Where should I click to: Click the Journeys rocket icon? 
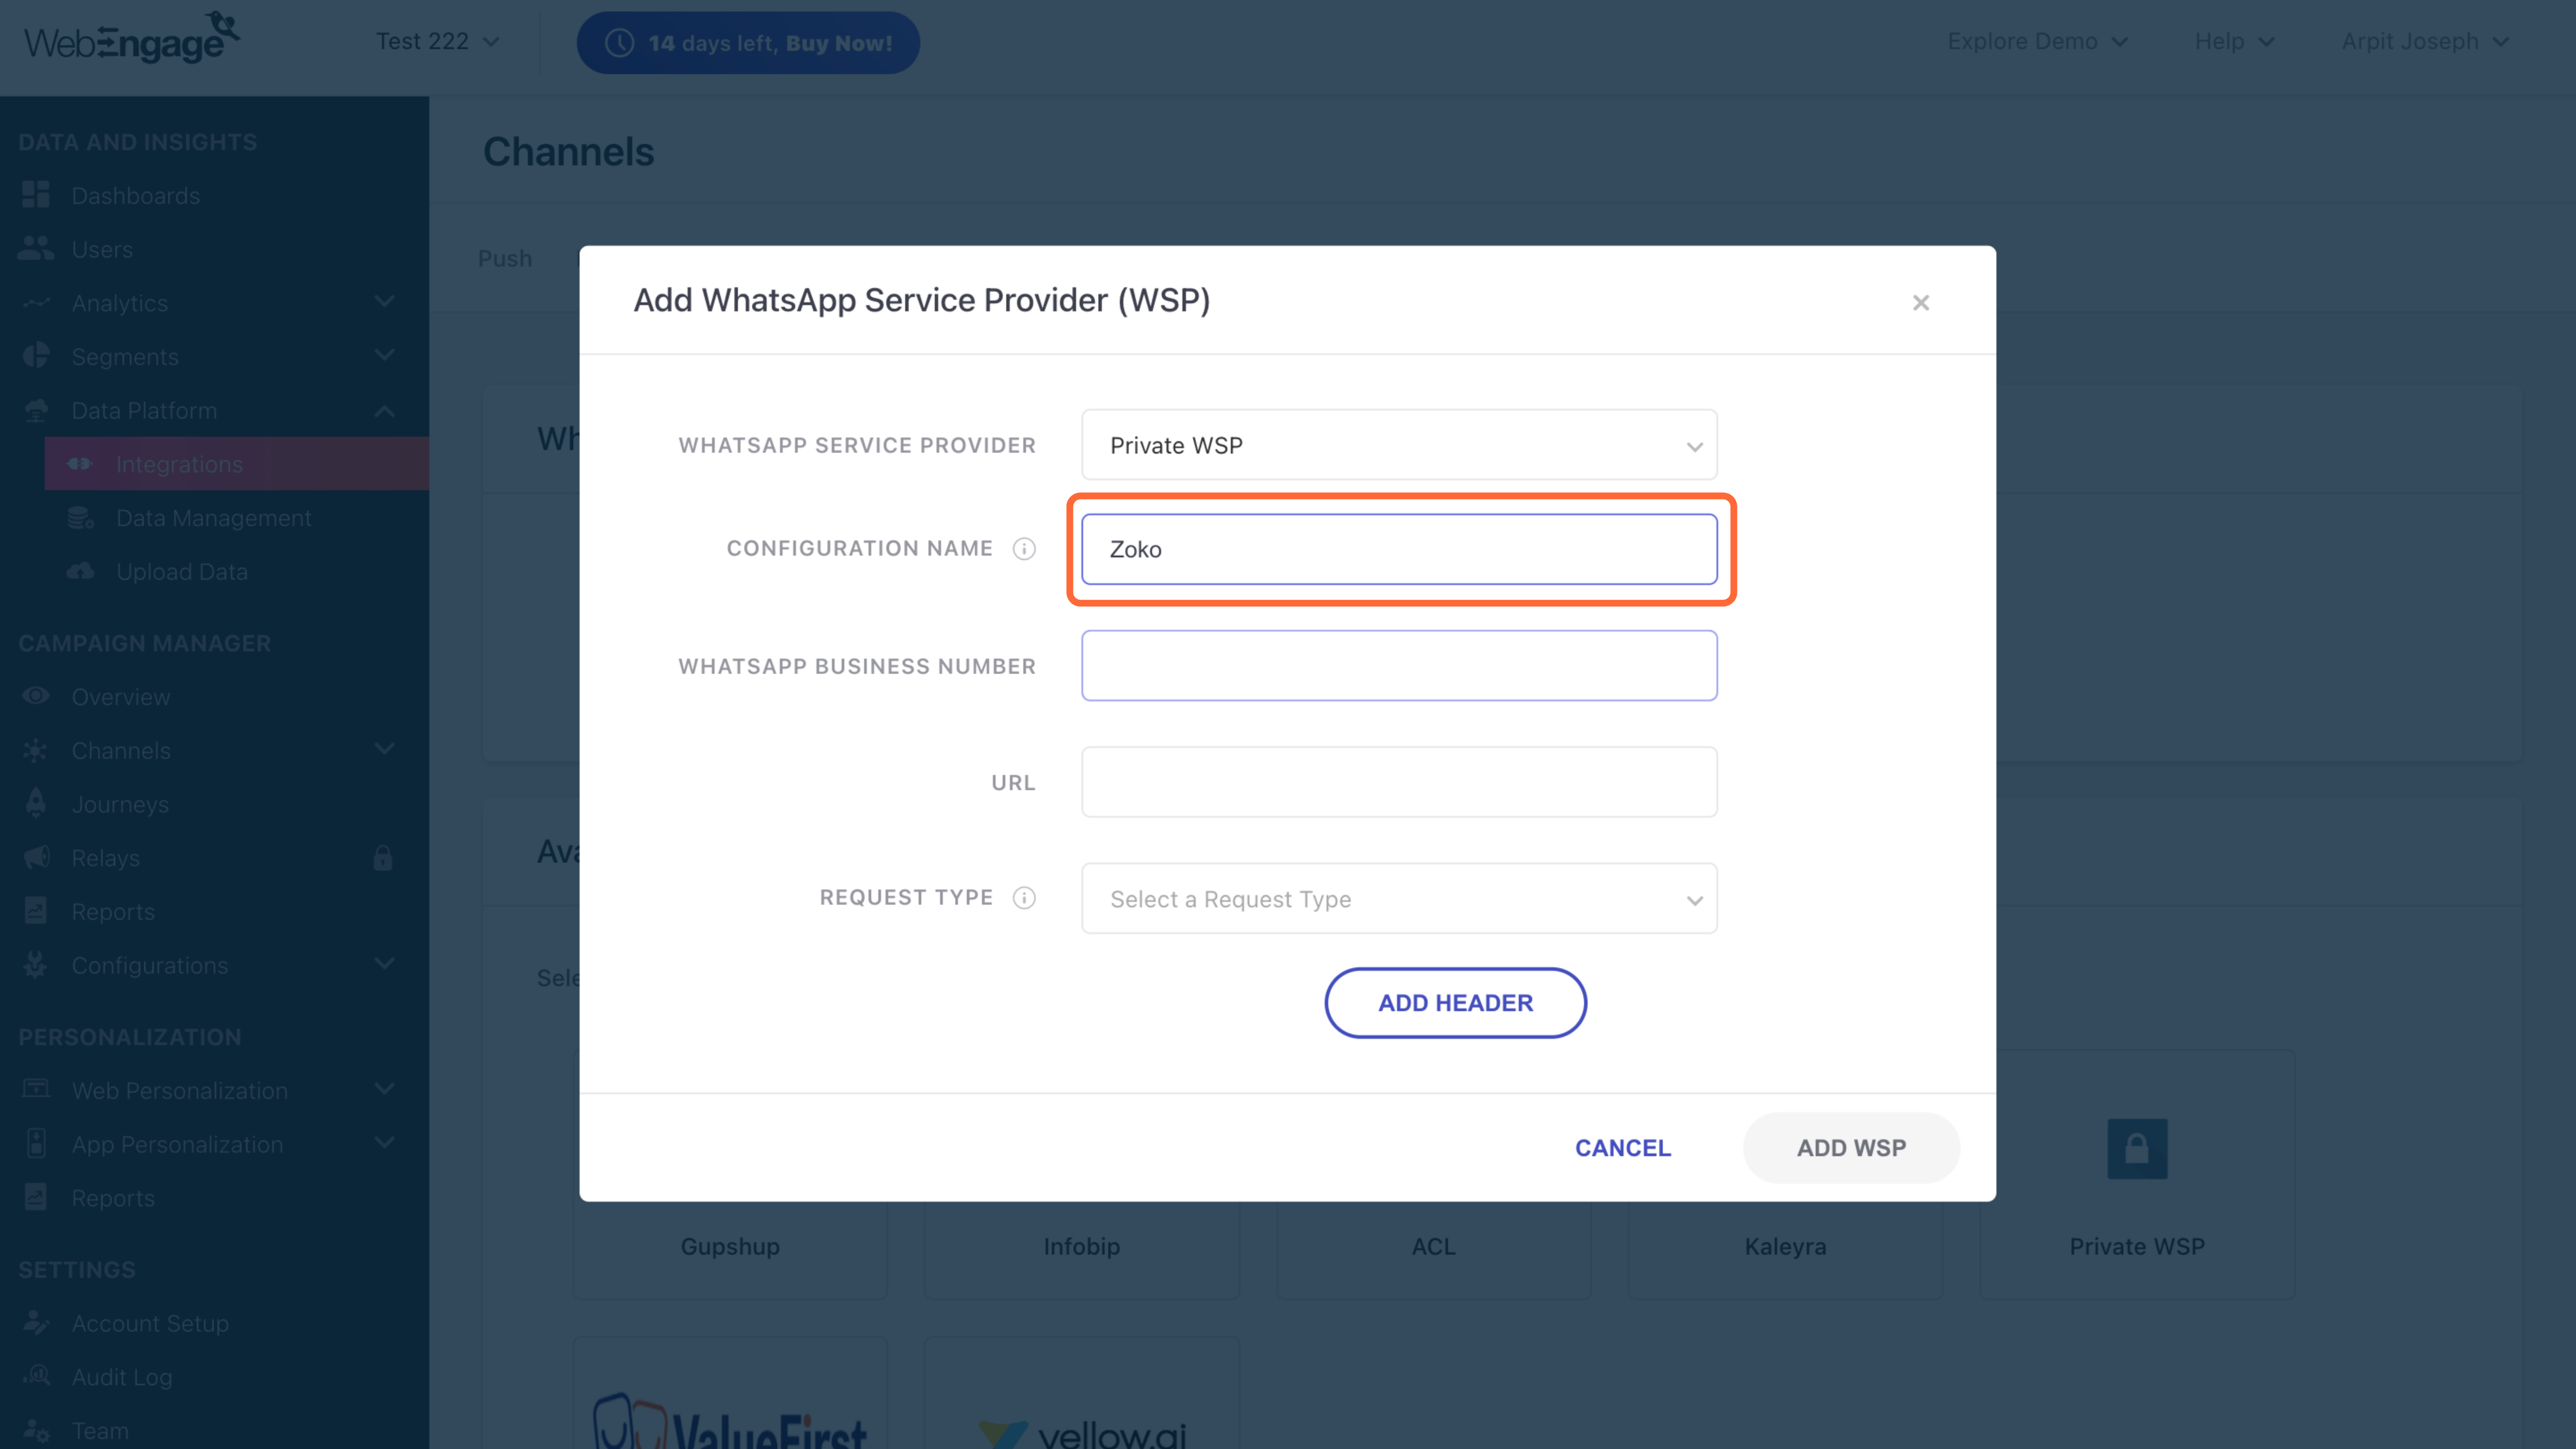36,803
